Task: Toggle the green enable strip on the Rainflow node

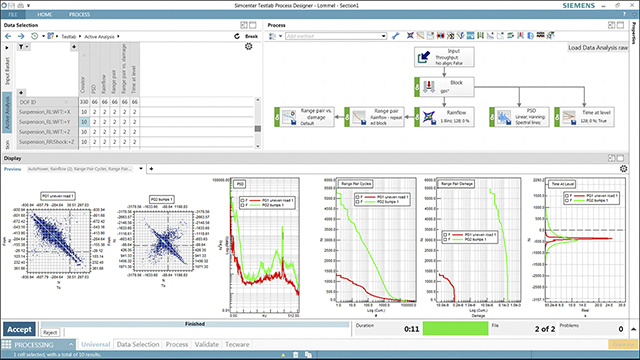Action: tap(417, 117)
